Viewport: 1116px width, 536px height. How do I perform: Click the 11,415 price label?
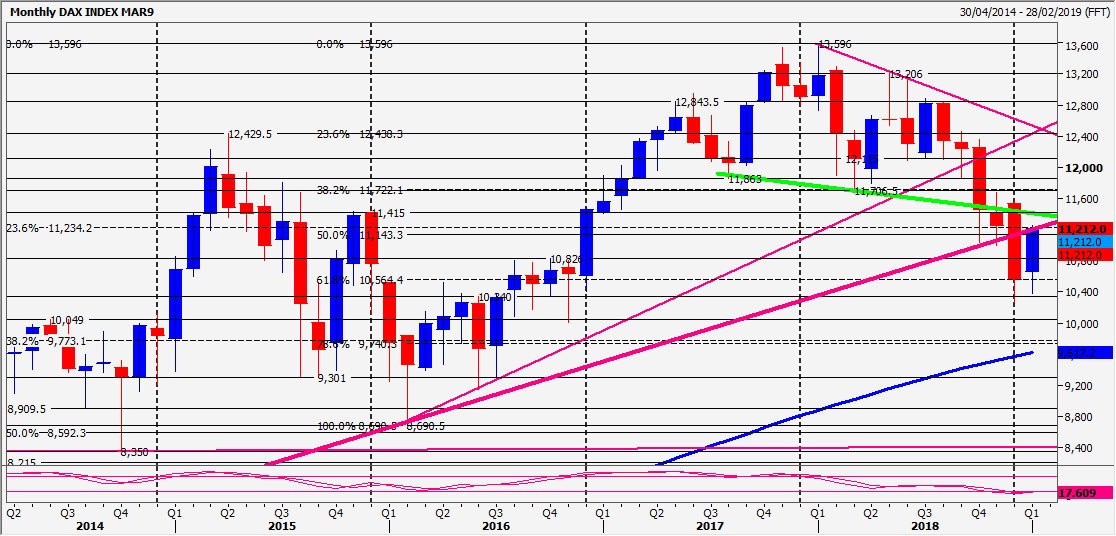[387, 213]
